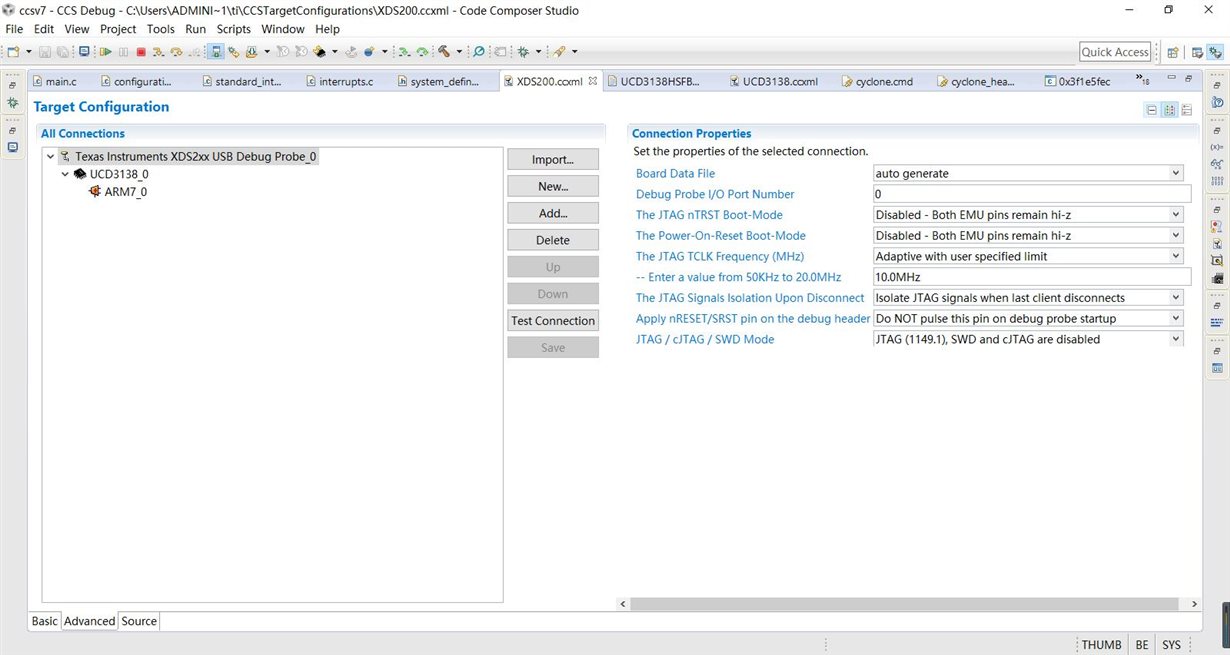Viewport: 1230px width, 655px height.
Task: Open JTAG Signals Isolation Upon Disconnect dropdown
Action: coord(1176,298)
